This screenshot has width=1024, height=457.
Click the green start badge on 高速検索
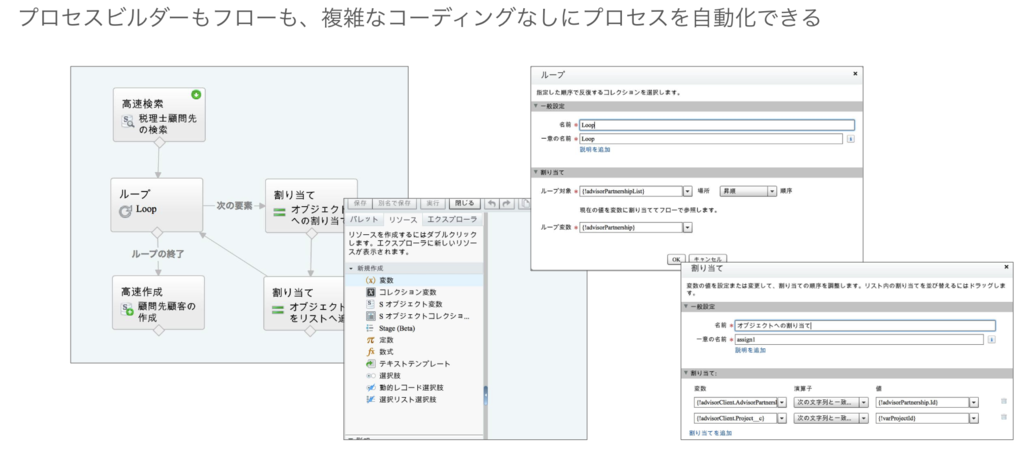point(196,95)
